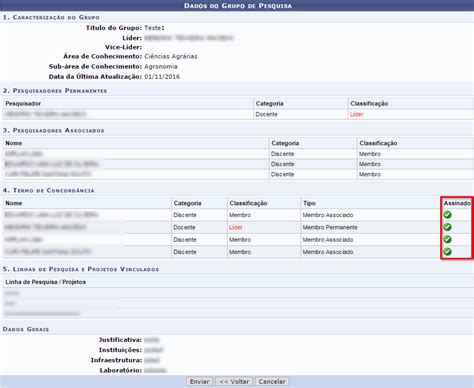The image size is (474, 388).
Task: Click the red Líder cell in Termo de Concordância
Action: tap(236, 227)
